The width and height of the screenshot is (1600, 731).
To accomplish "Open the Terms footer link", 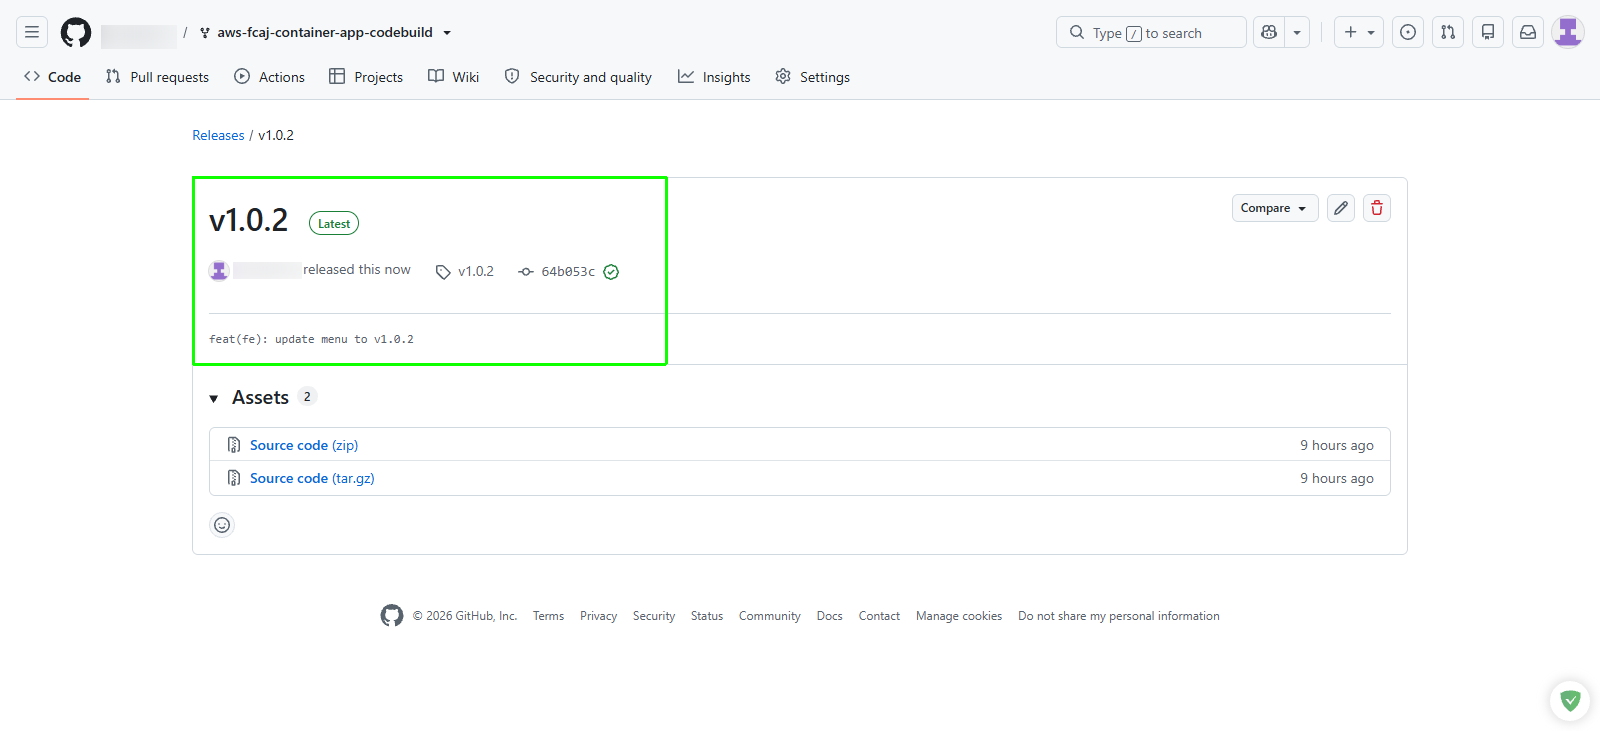I will 548,616.
